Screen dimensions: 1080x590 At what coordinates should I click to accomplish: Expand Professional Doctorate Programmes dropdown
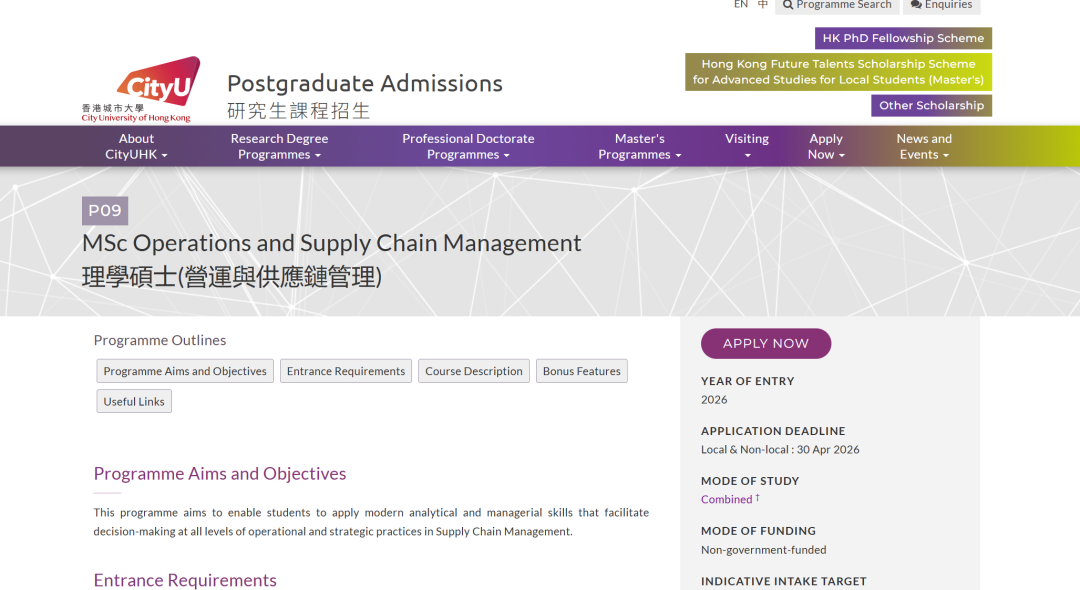tap(468, 146)
